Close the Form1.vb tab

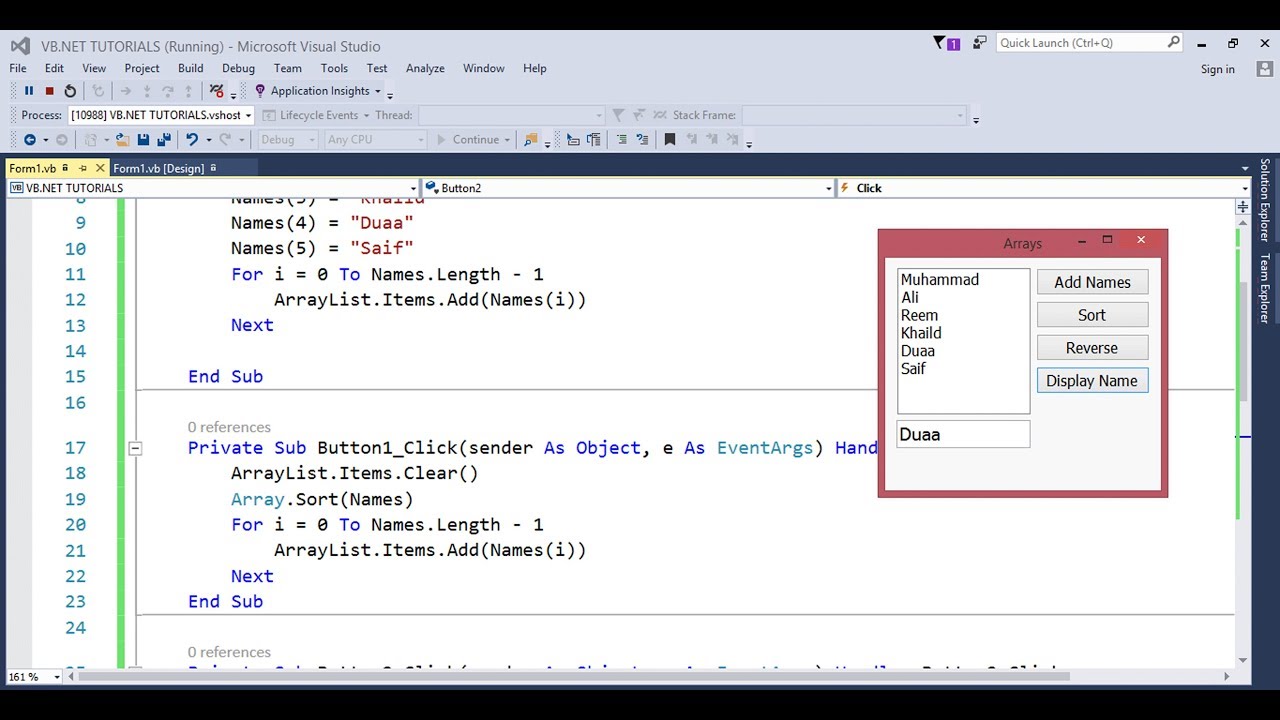(100, 168)
